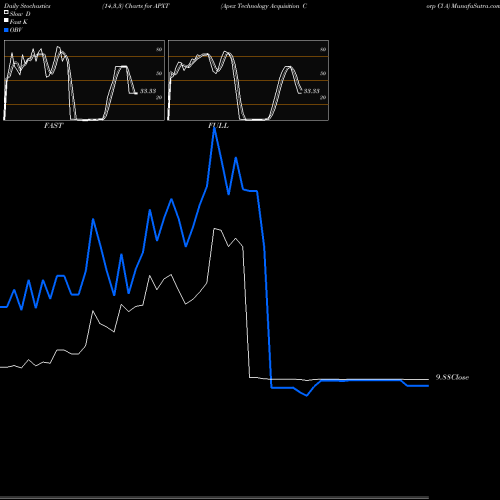
Task: Click the Fast K legend swatch
Action: 6,21
